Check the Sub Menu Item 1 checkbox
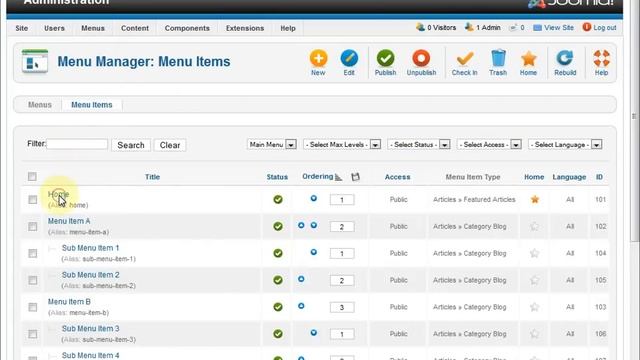This screenshot has height=360, width=640. [33, 253]
